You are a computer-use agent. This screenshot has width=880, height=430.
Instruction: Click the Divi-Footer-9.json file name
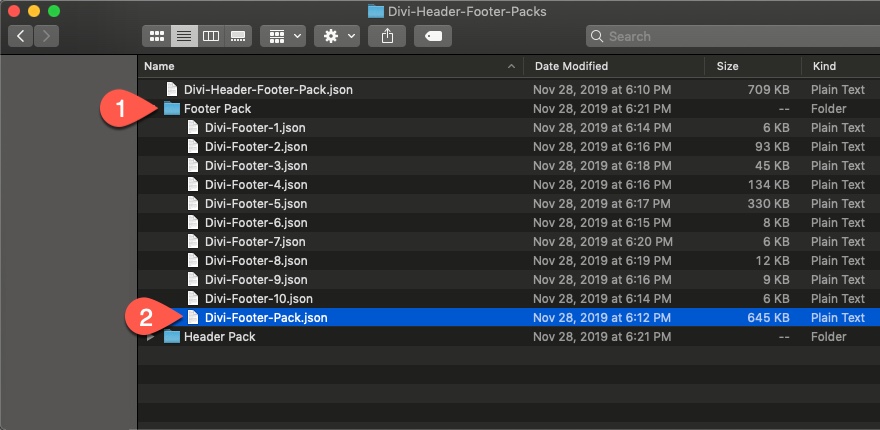[256, 280]
